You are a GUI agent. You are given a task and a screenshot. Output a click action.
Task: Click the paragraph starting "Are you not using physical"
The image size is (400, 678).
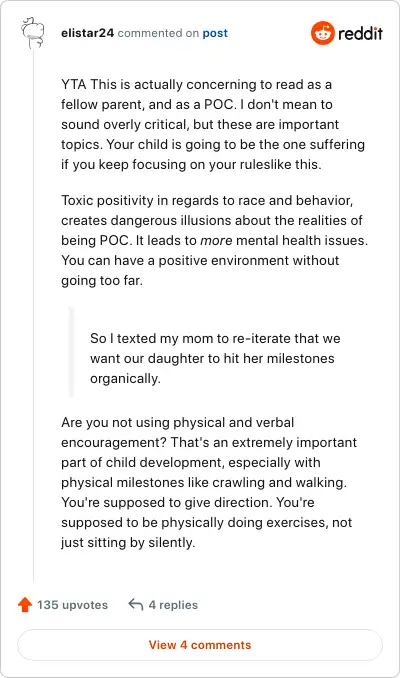point(209,482)
